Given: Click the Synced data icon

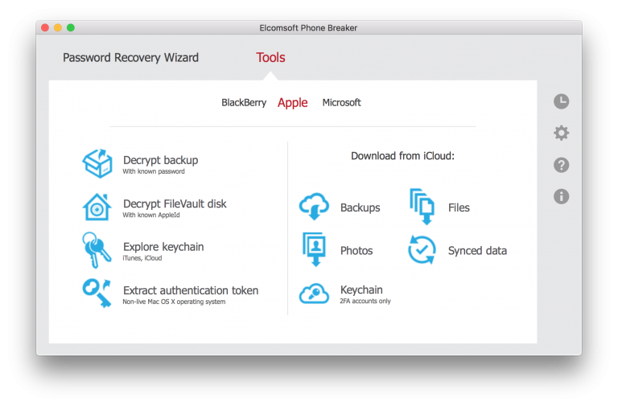Looking at the screenshot, I should 422,250.
